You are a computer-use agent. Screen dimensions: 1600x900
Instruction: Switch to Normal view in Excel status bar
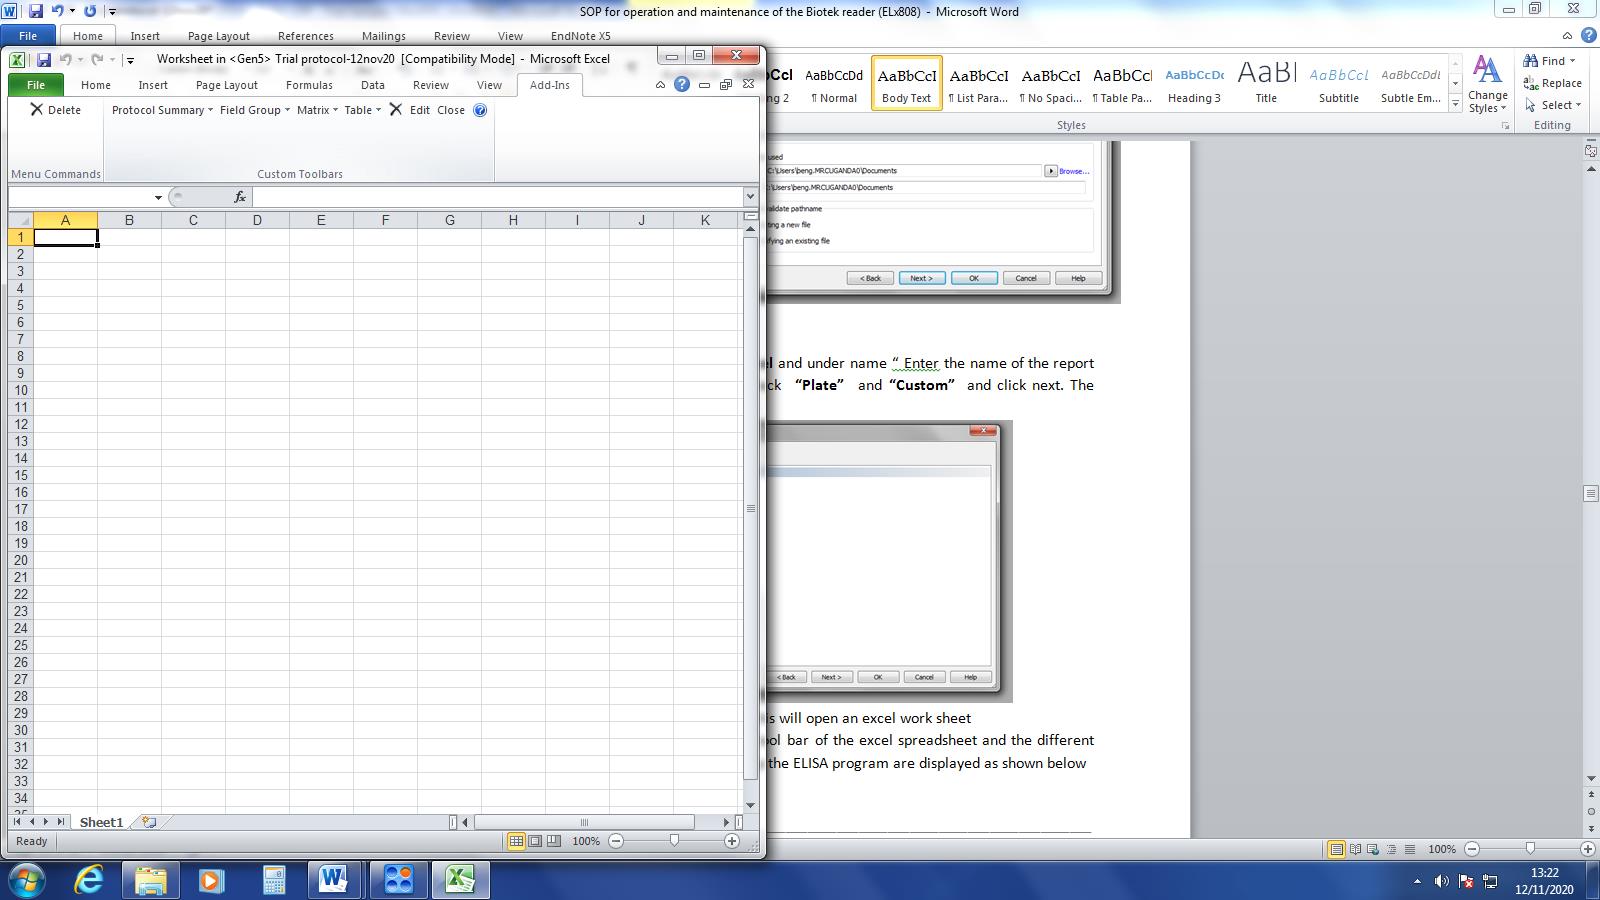point(516,841)
